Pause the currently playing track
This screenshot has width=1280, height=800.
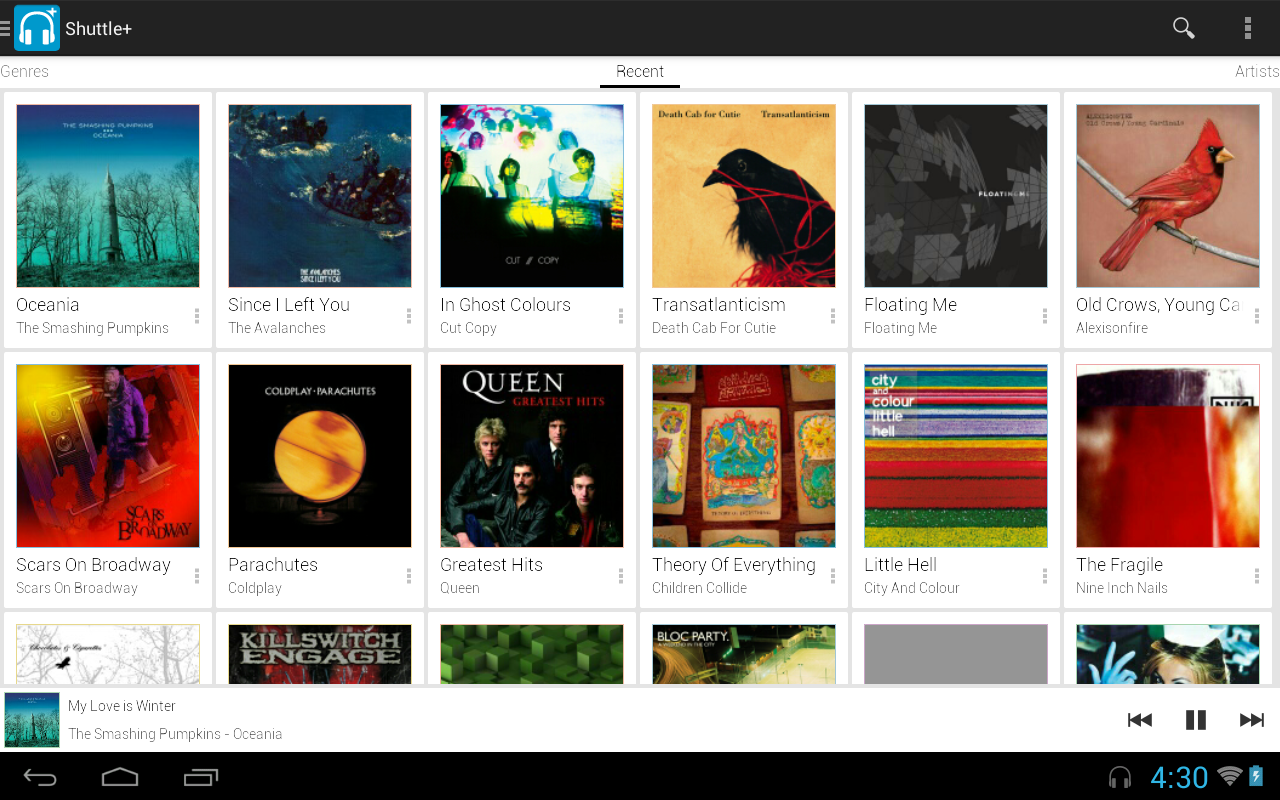pyautogui.click(x=1196, y=719)
